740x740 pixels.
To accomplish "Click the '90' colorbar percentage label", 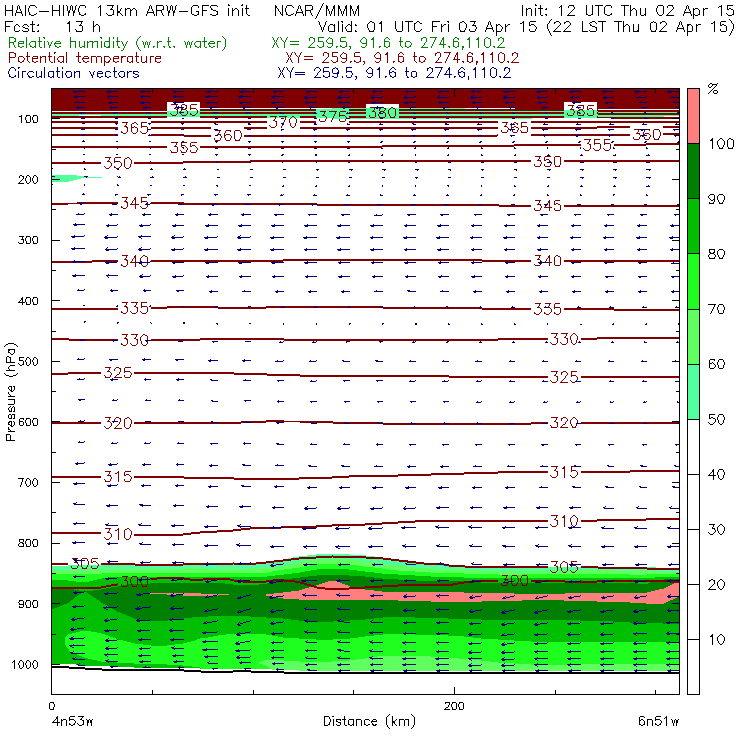I will [716, 199].
